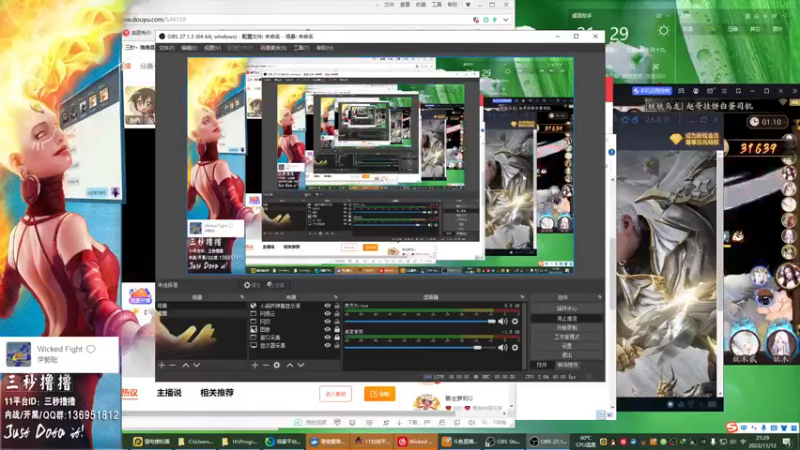The width and height of the screenshot is (800, 450).
Task: Click the orange post button on Douyu page
Action: coord(380,394)
